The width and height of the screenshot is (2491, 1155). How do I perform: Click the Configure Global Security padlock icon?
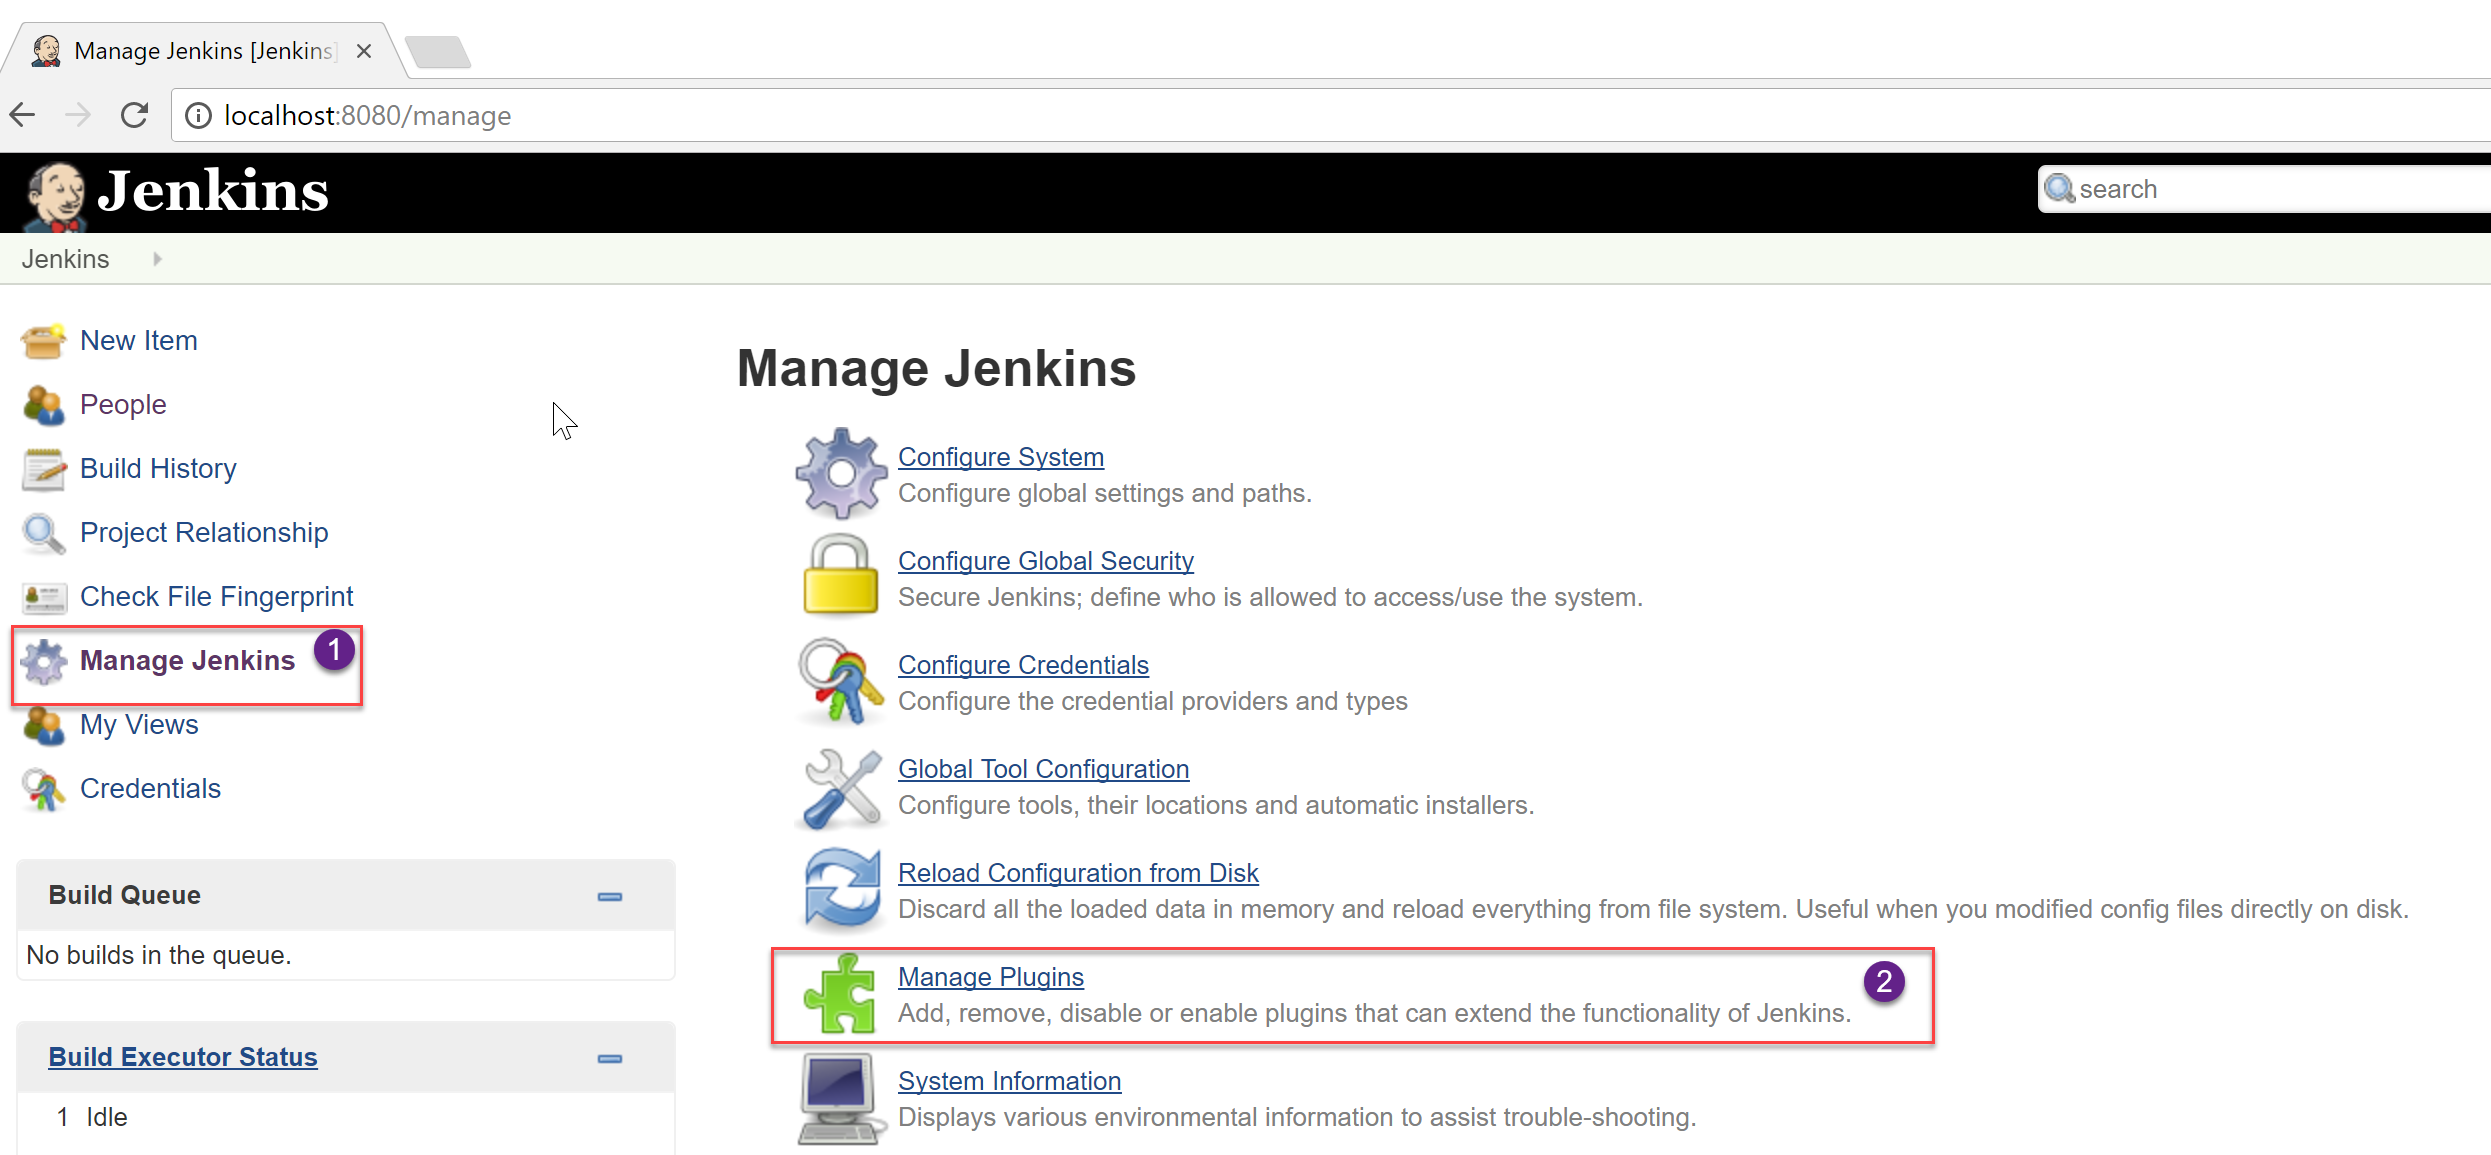coord(841,574)
